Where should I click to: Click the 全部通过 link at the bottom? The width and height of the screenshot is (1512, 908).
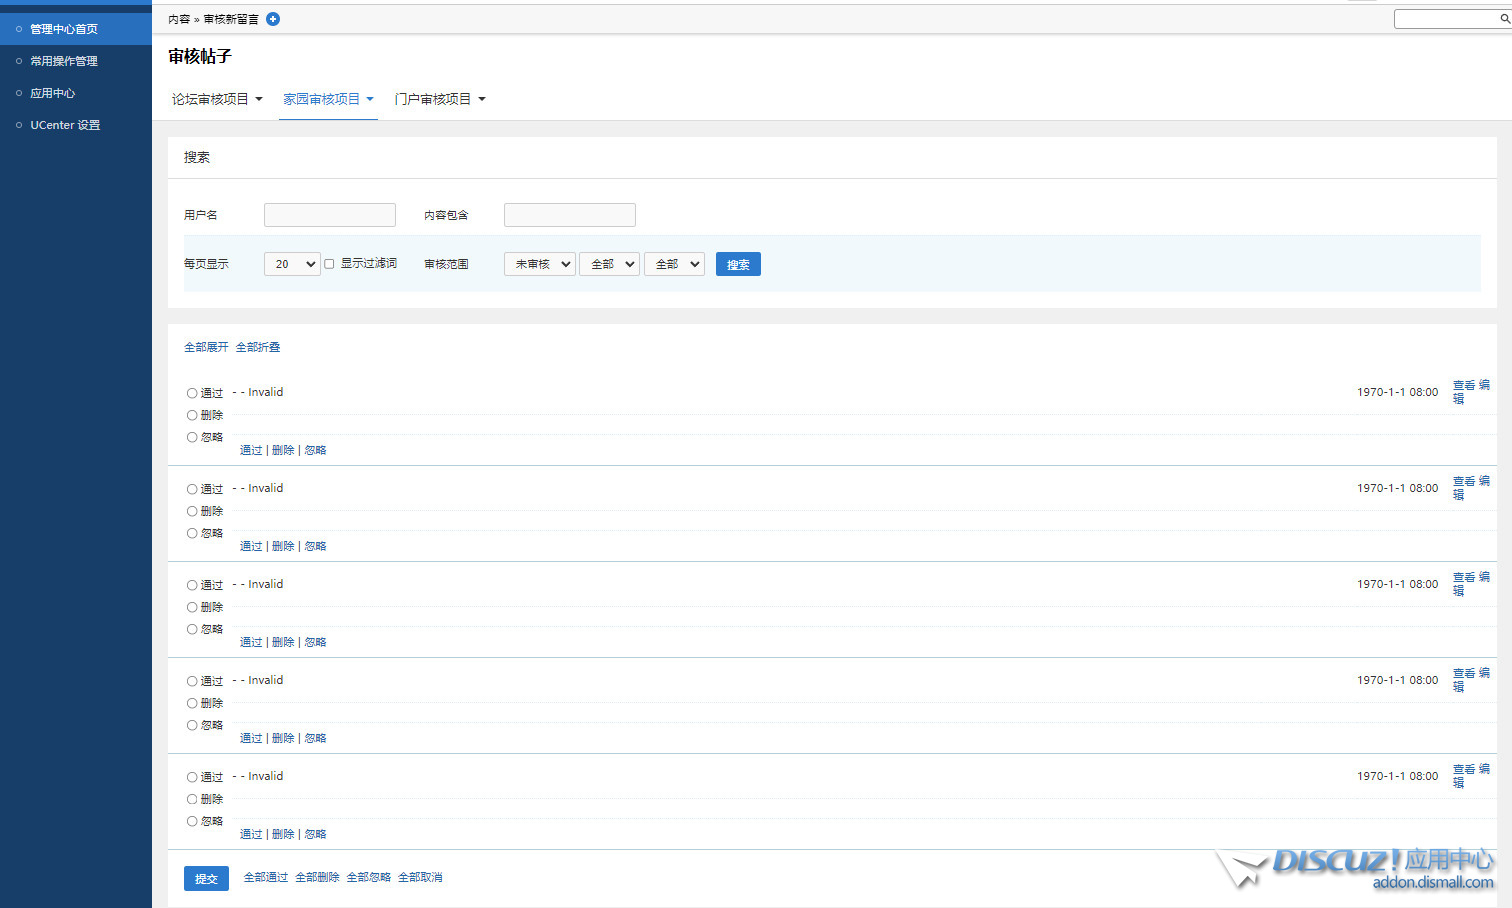(x=266, y=877)
